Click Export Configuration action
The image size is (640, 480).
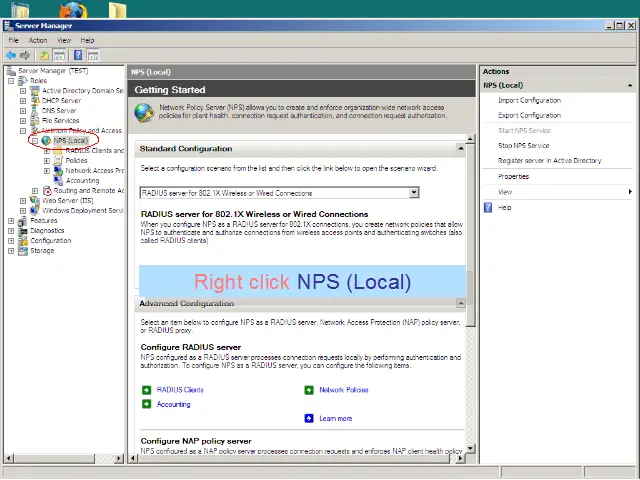(x=529, y=116)
